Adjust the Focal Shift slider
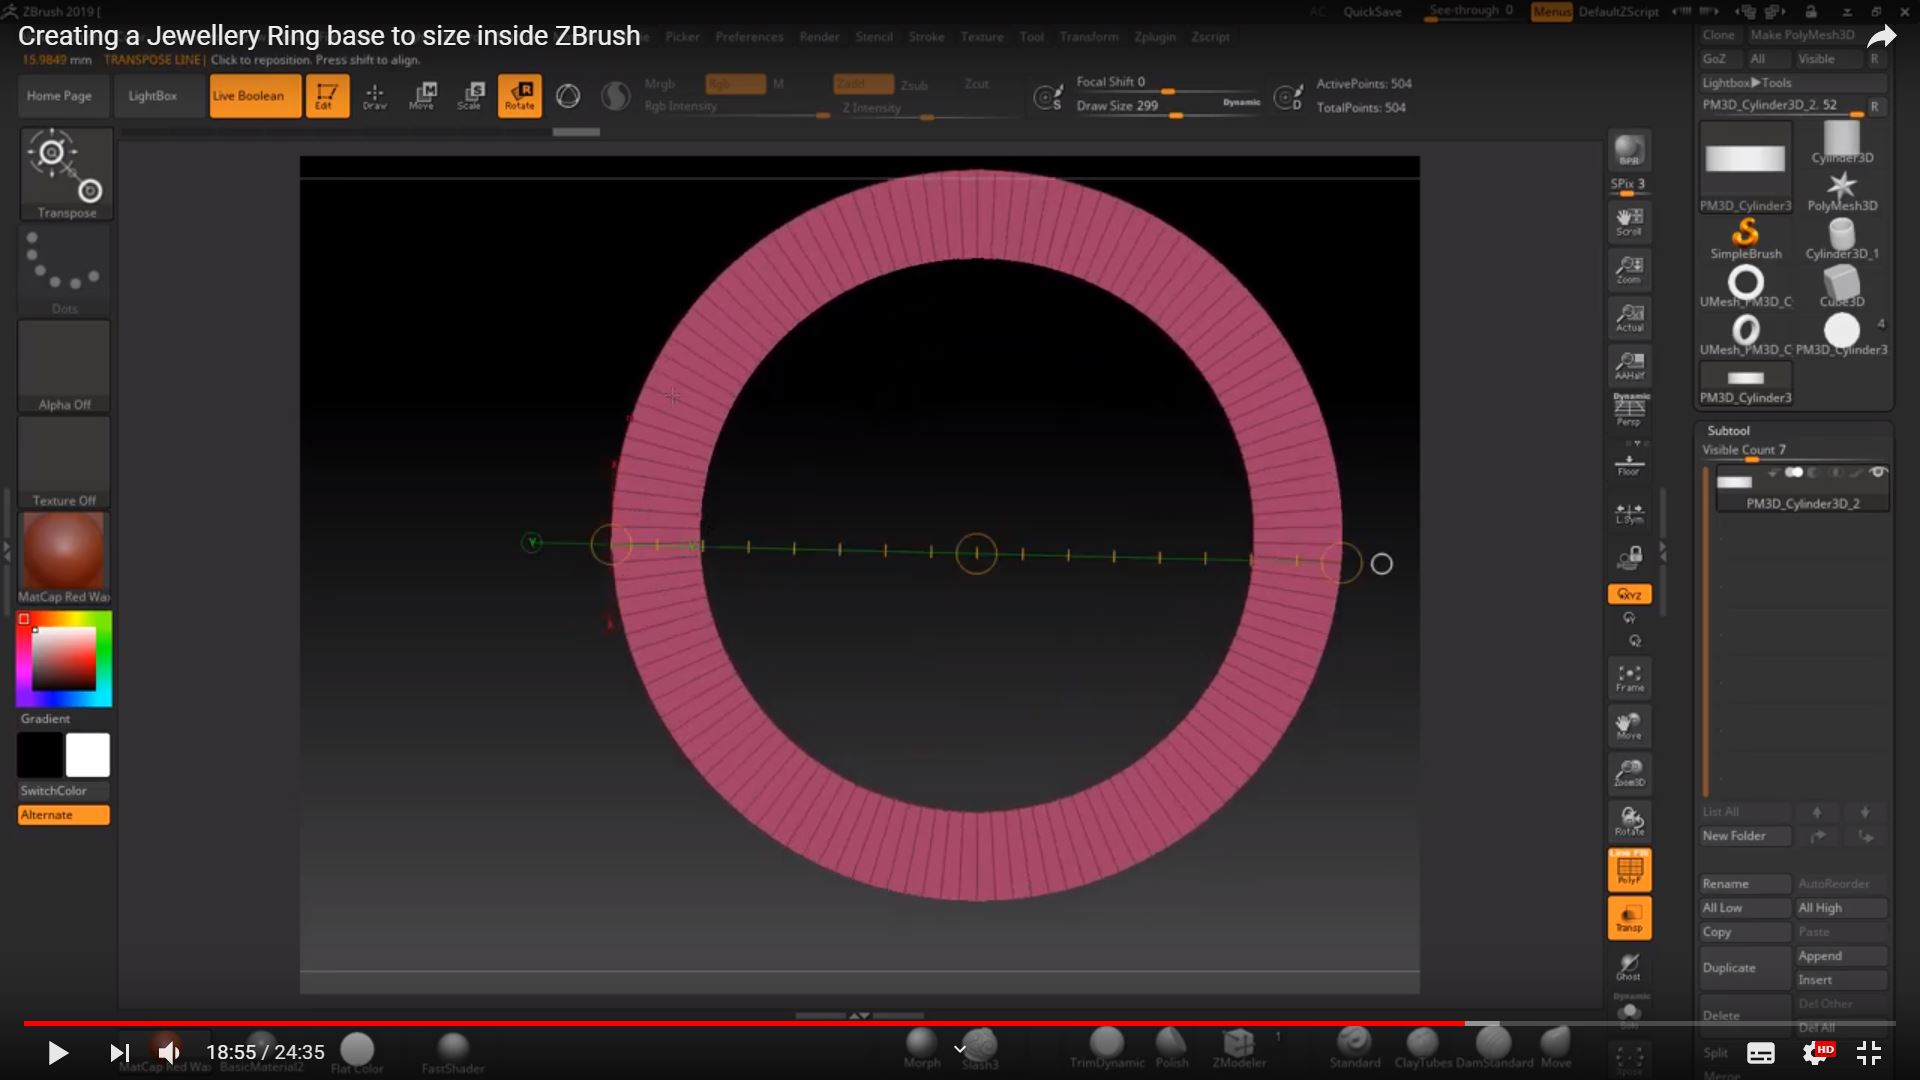Screen dimensions: 1920x1080 [x=1168, y=83]
